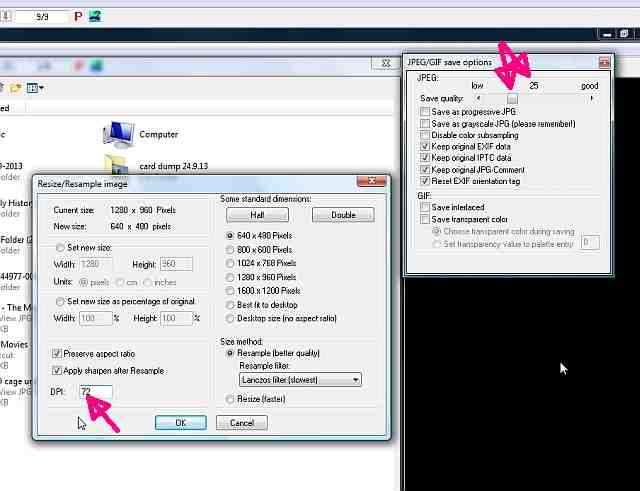Click the save quality slider right arrow

[592, 98]
